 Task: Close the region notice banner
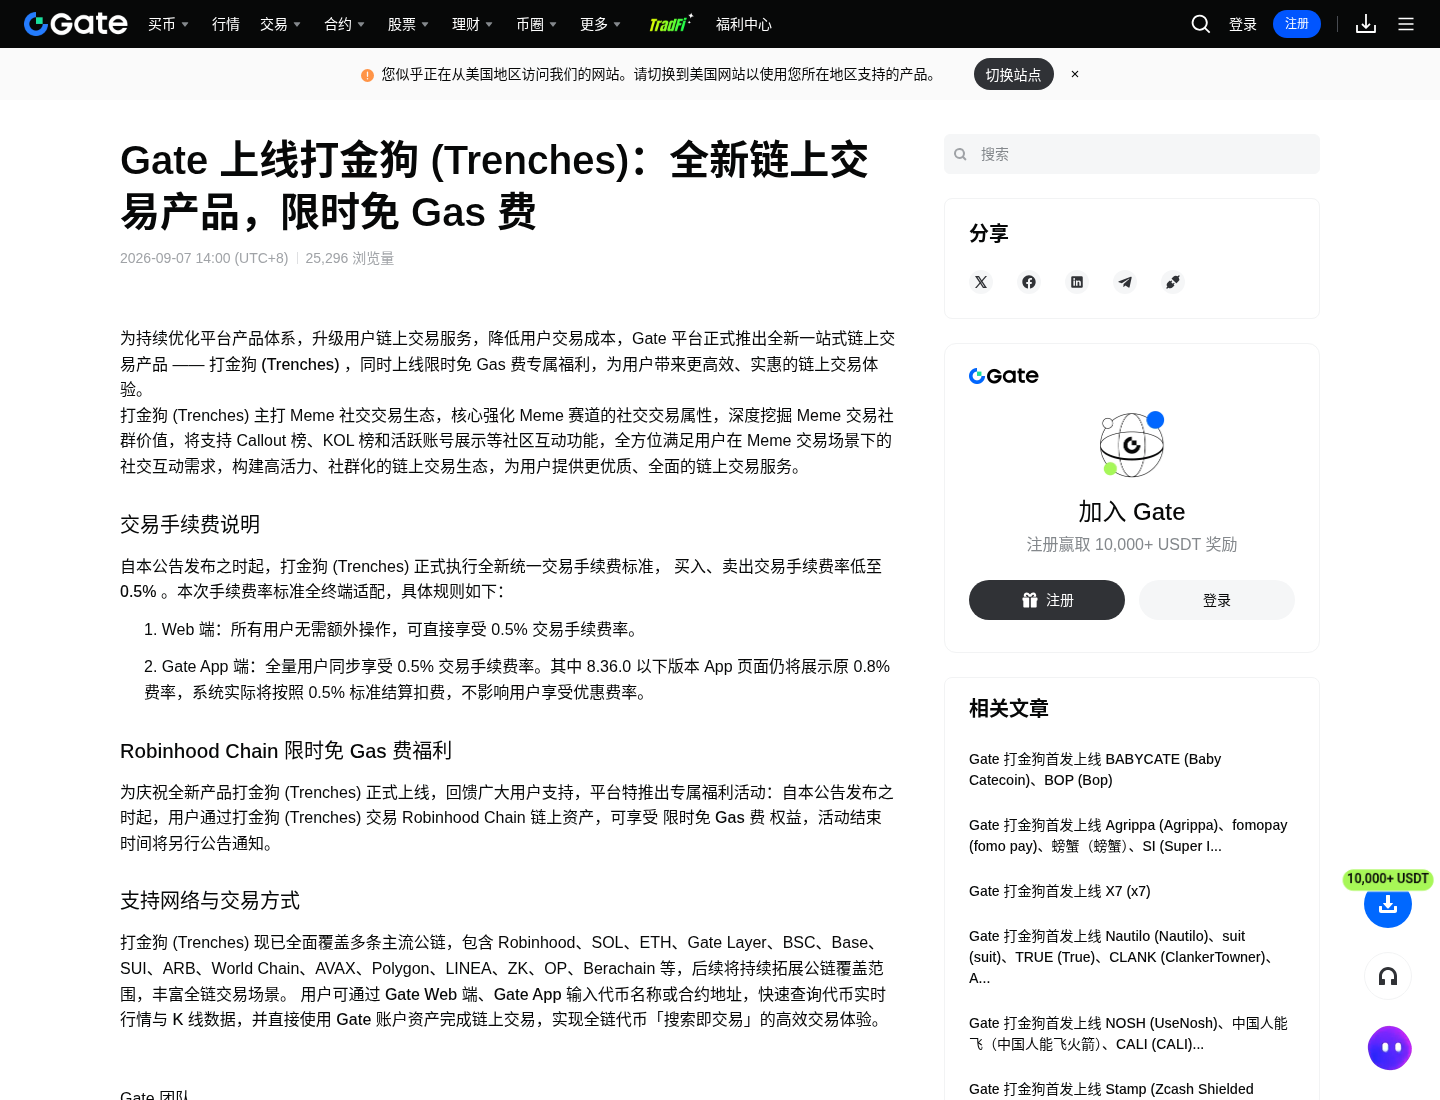tap(1075, 74)
